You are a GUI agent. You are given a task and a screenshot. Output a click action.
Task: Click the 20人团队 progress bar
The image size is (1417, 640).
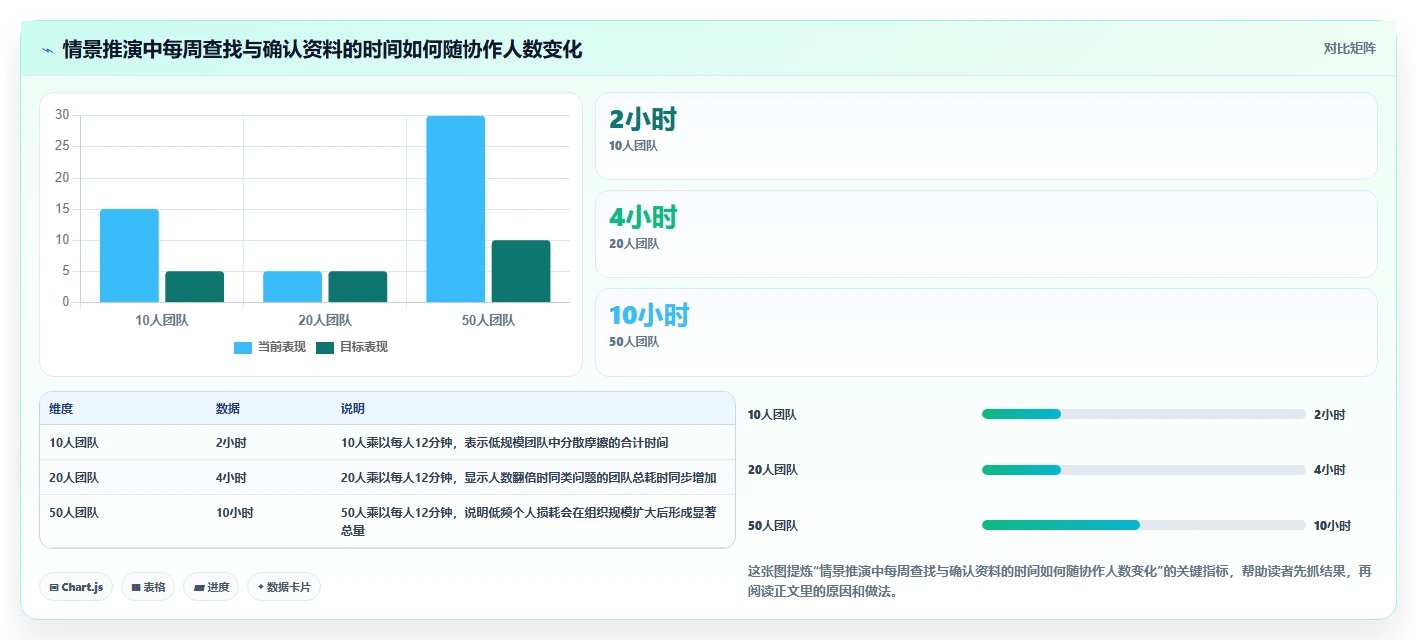1144,470
